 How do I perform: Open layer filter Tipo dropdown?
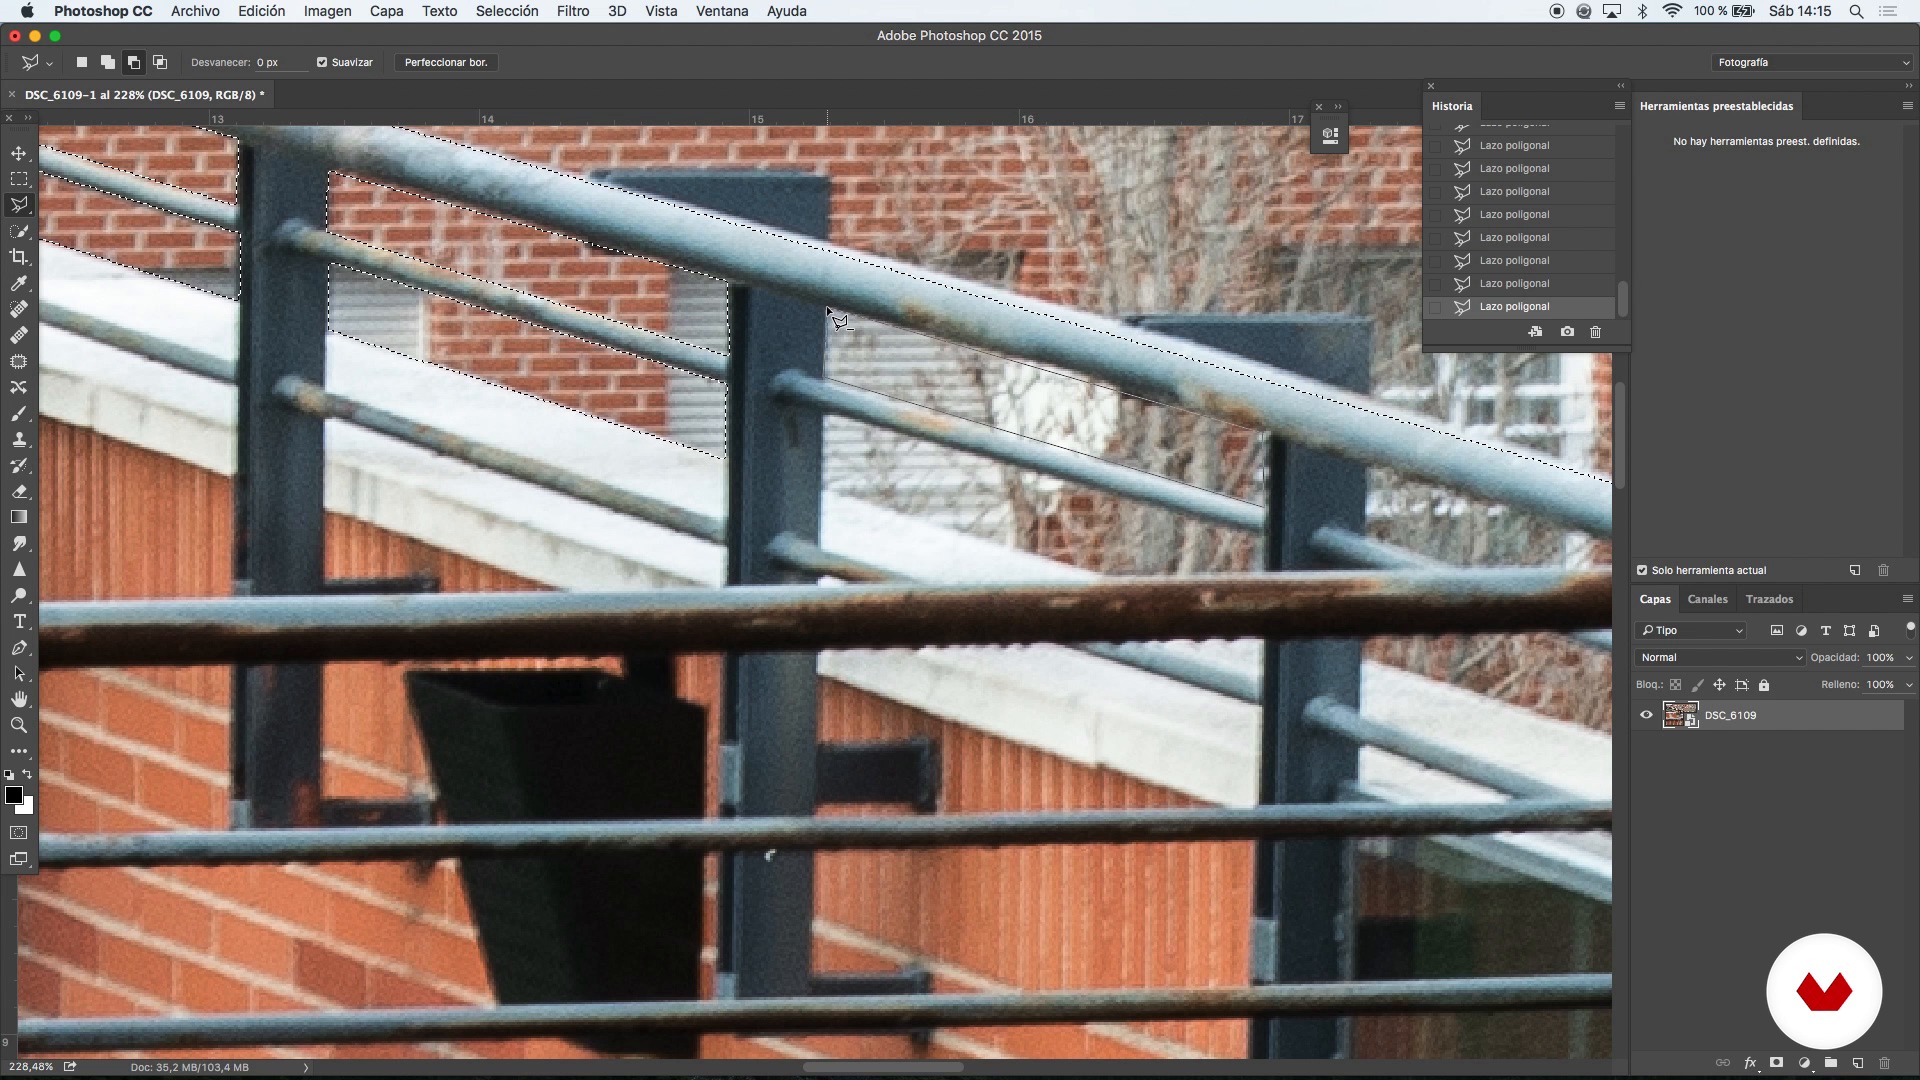coord(1691,631)
